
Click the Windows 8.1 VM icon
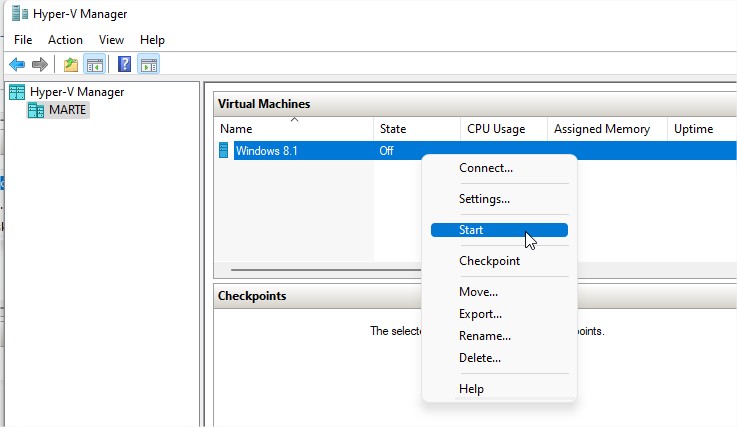coord(224,150)
